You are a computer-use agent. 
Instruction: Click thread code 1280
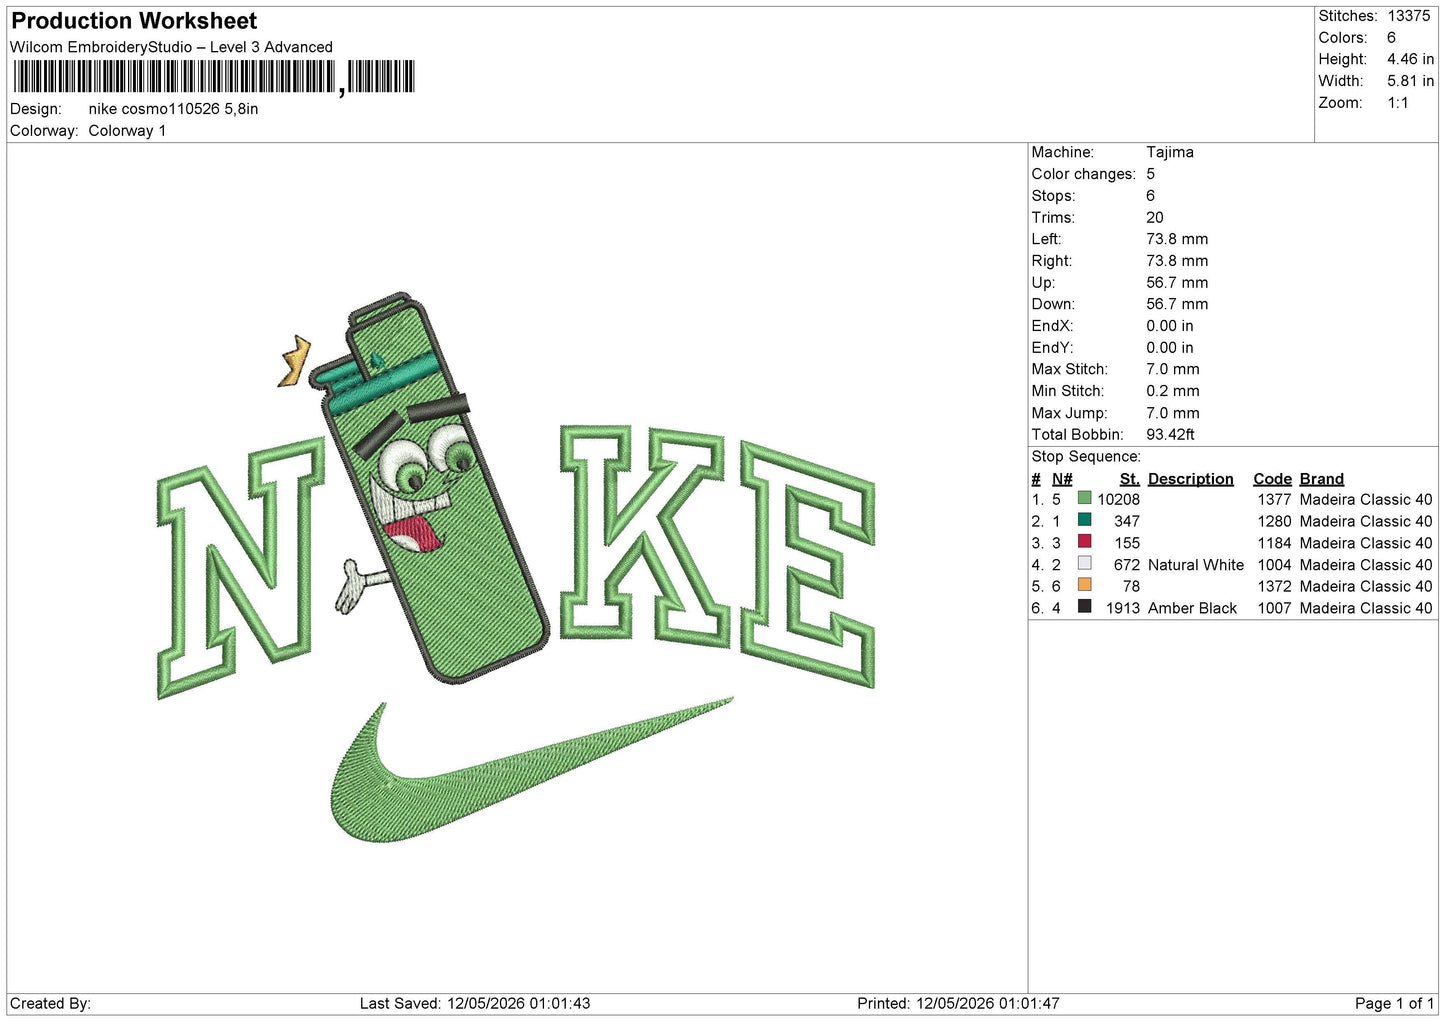click(1274, 522)
